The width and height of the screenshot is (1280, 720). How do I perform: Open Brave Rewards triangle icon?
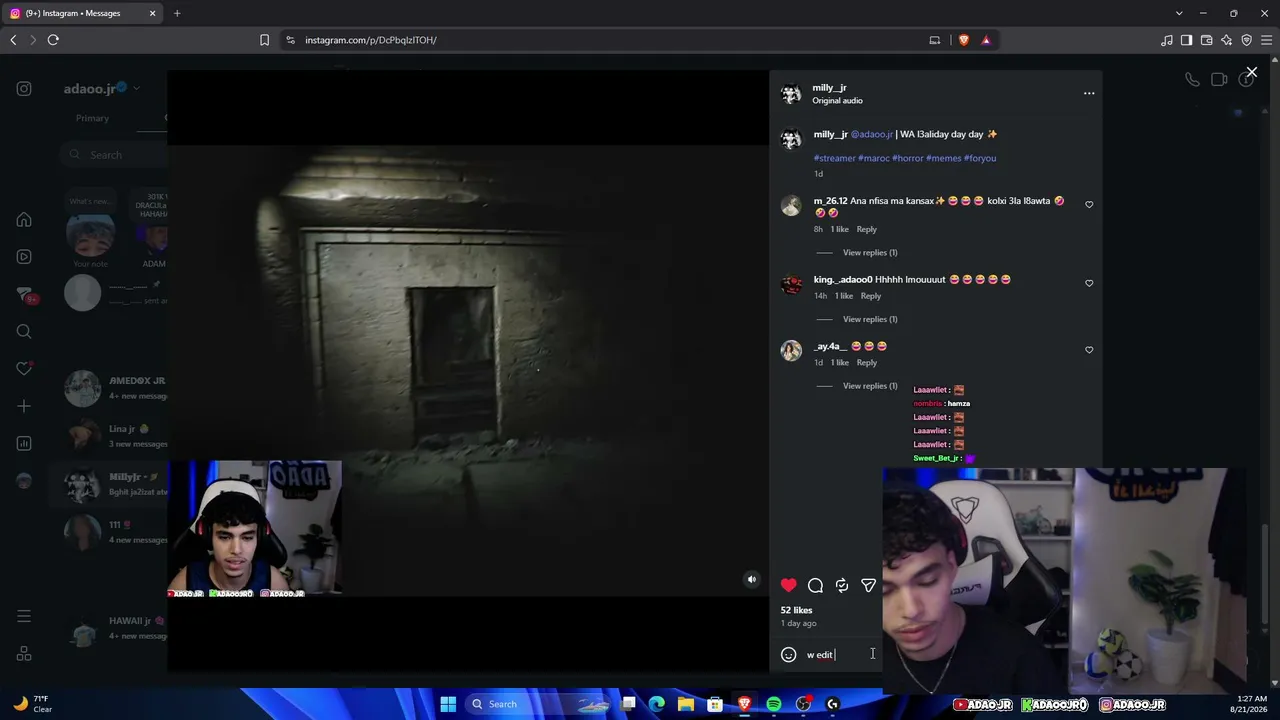tap(986, 40)
